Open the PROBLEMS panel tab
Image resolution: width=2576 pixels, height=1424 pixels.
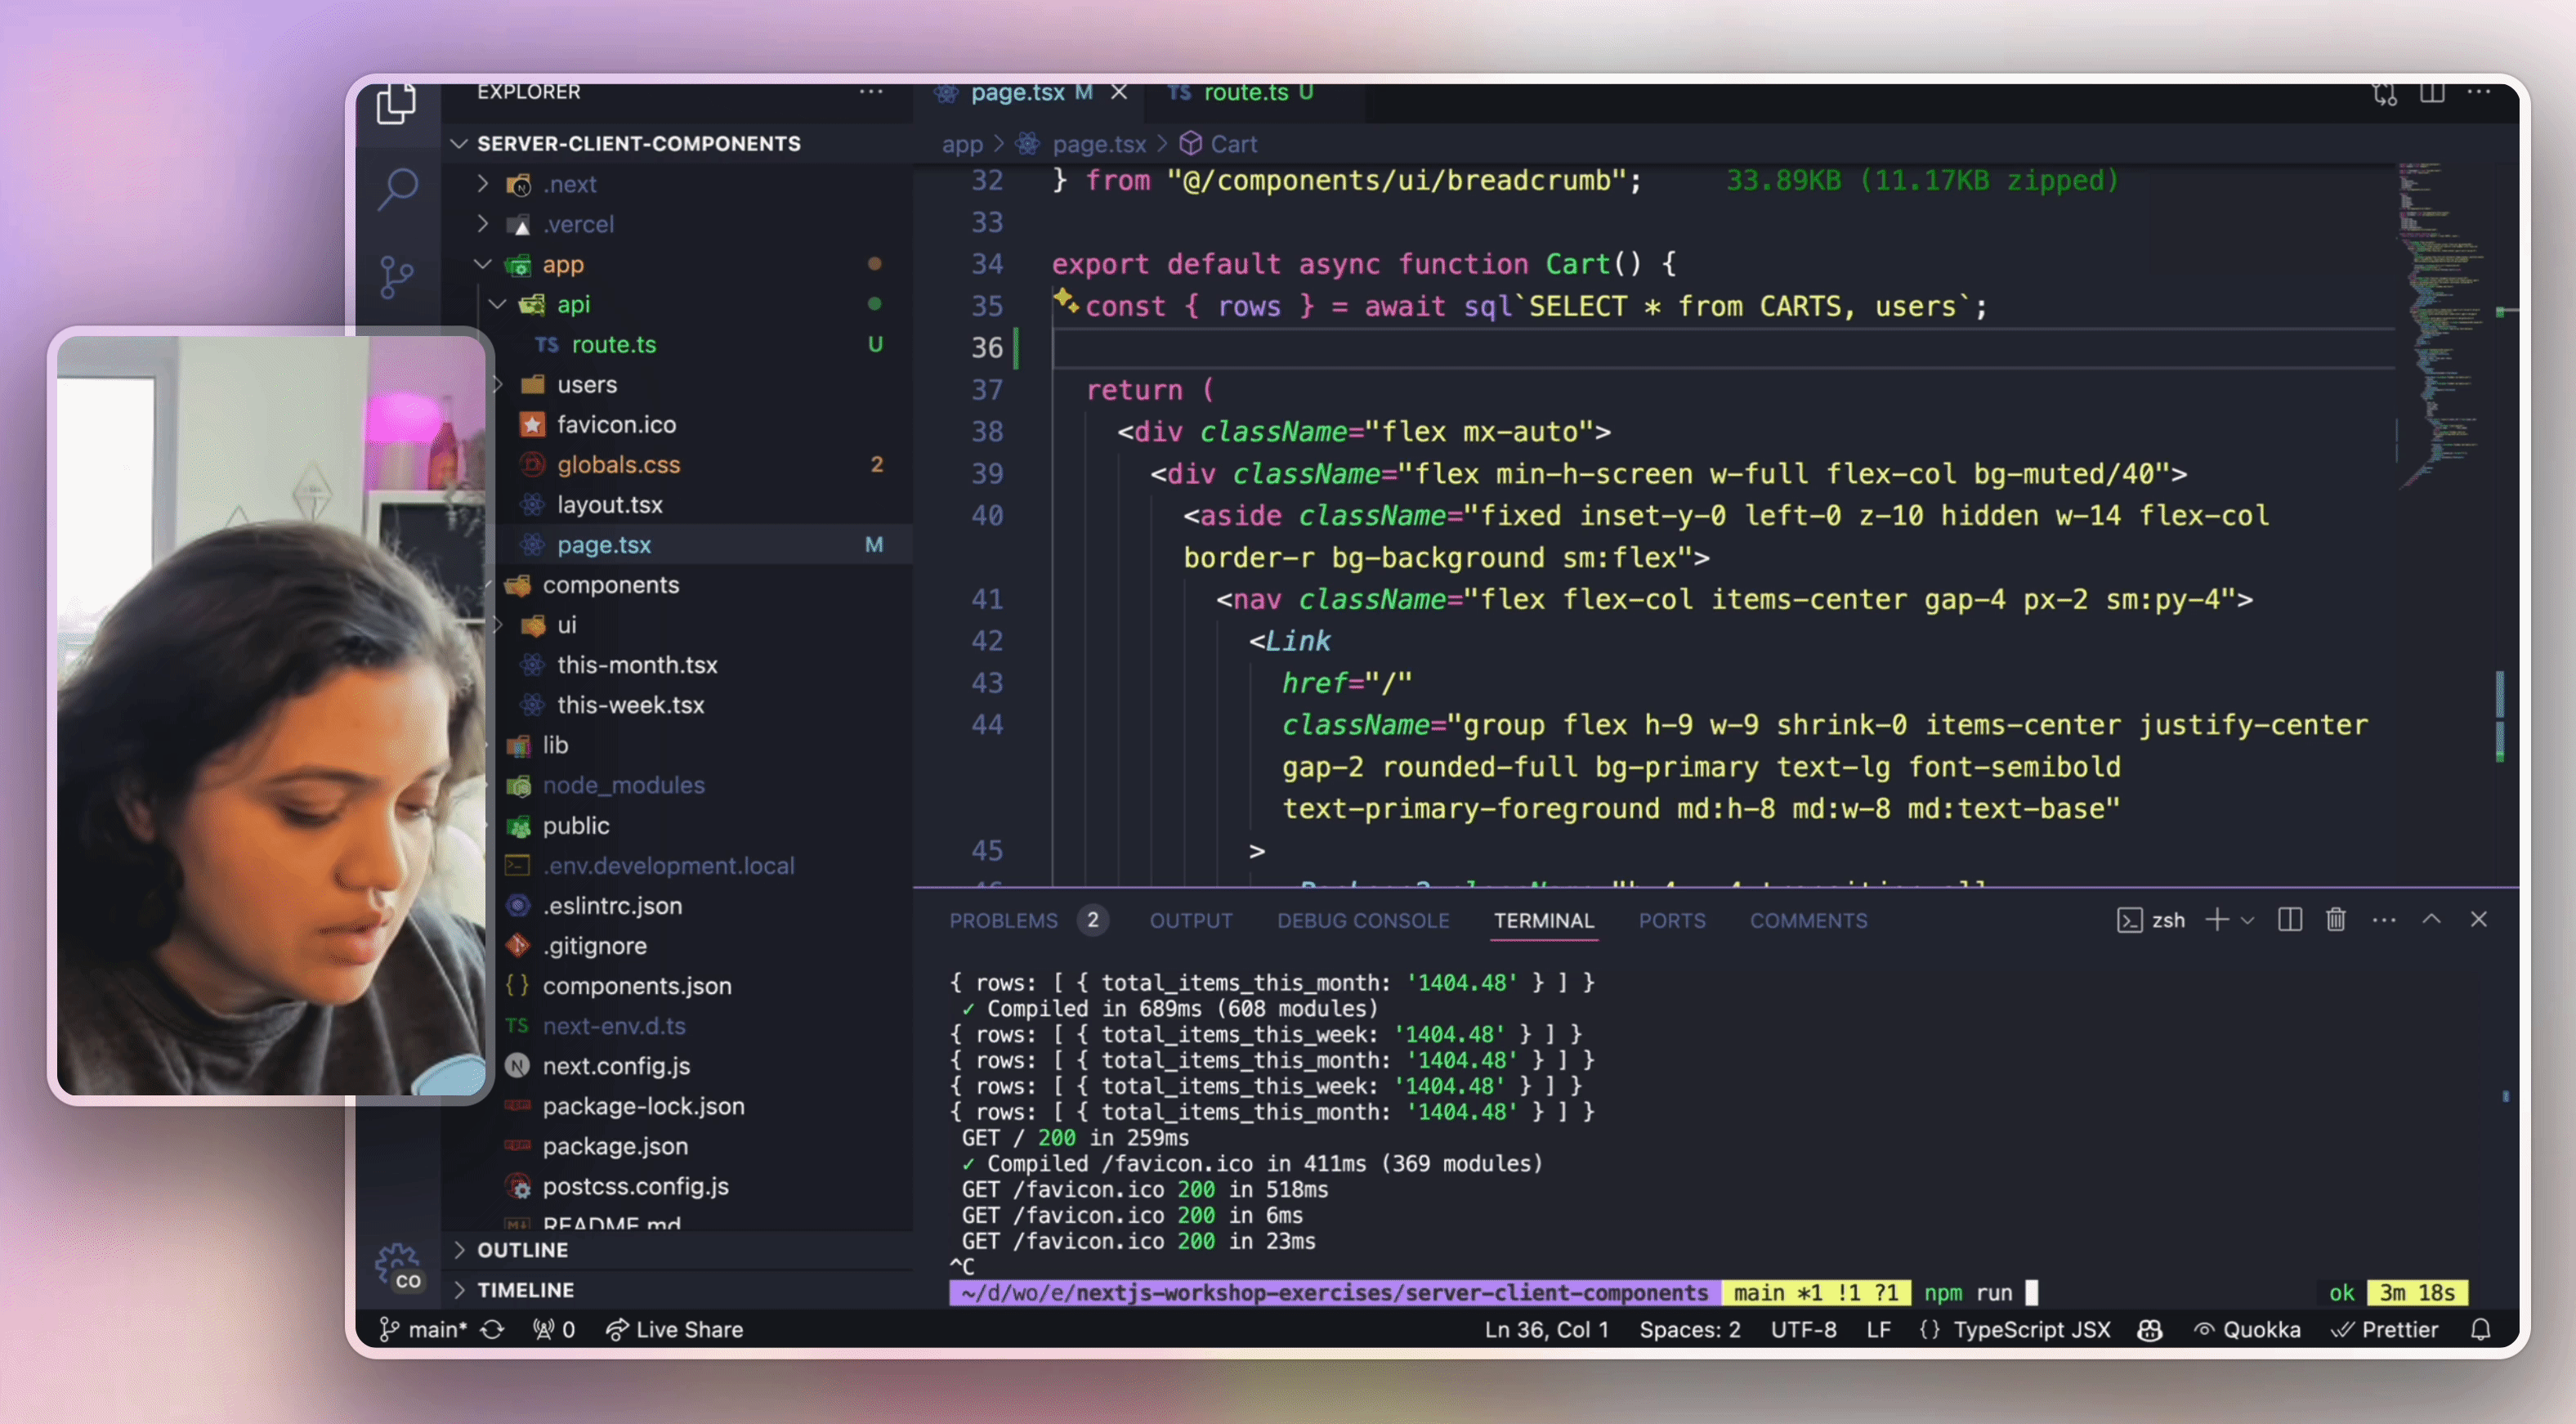tap(1004, 920)
